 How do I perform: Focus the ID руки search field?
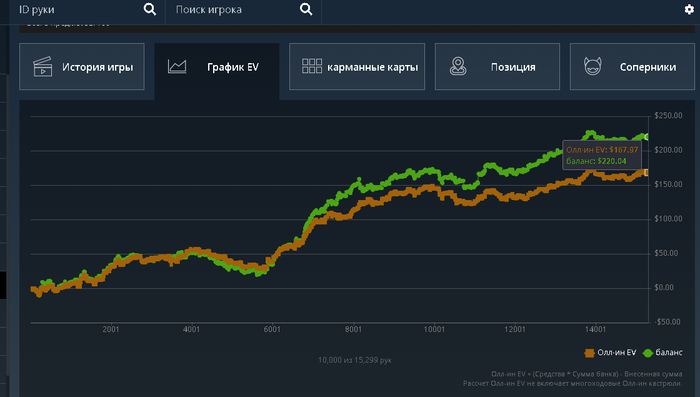click(x=80, y=9)
